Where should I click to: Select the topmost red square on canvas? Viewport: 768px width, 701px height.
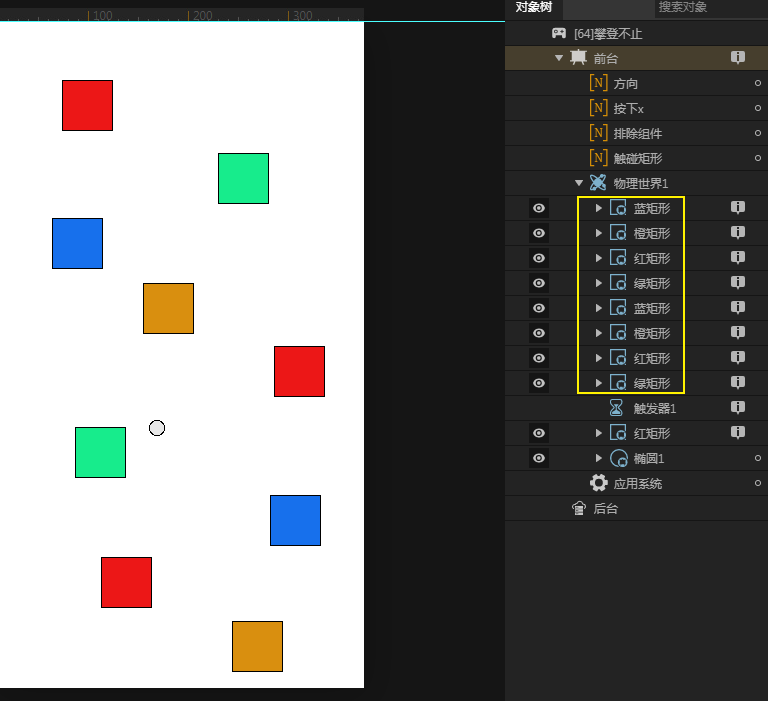(x=87, y=105)
